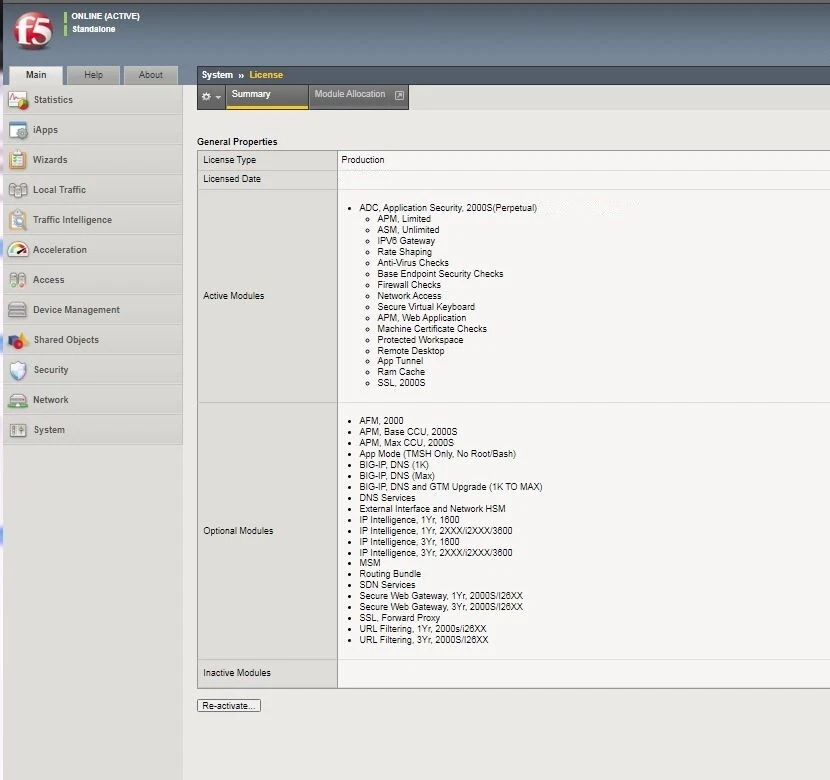This screenshot has height=780, width=830.
Task: Open the iApps section icon
Action: (x=18, y=129)
